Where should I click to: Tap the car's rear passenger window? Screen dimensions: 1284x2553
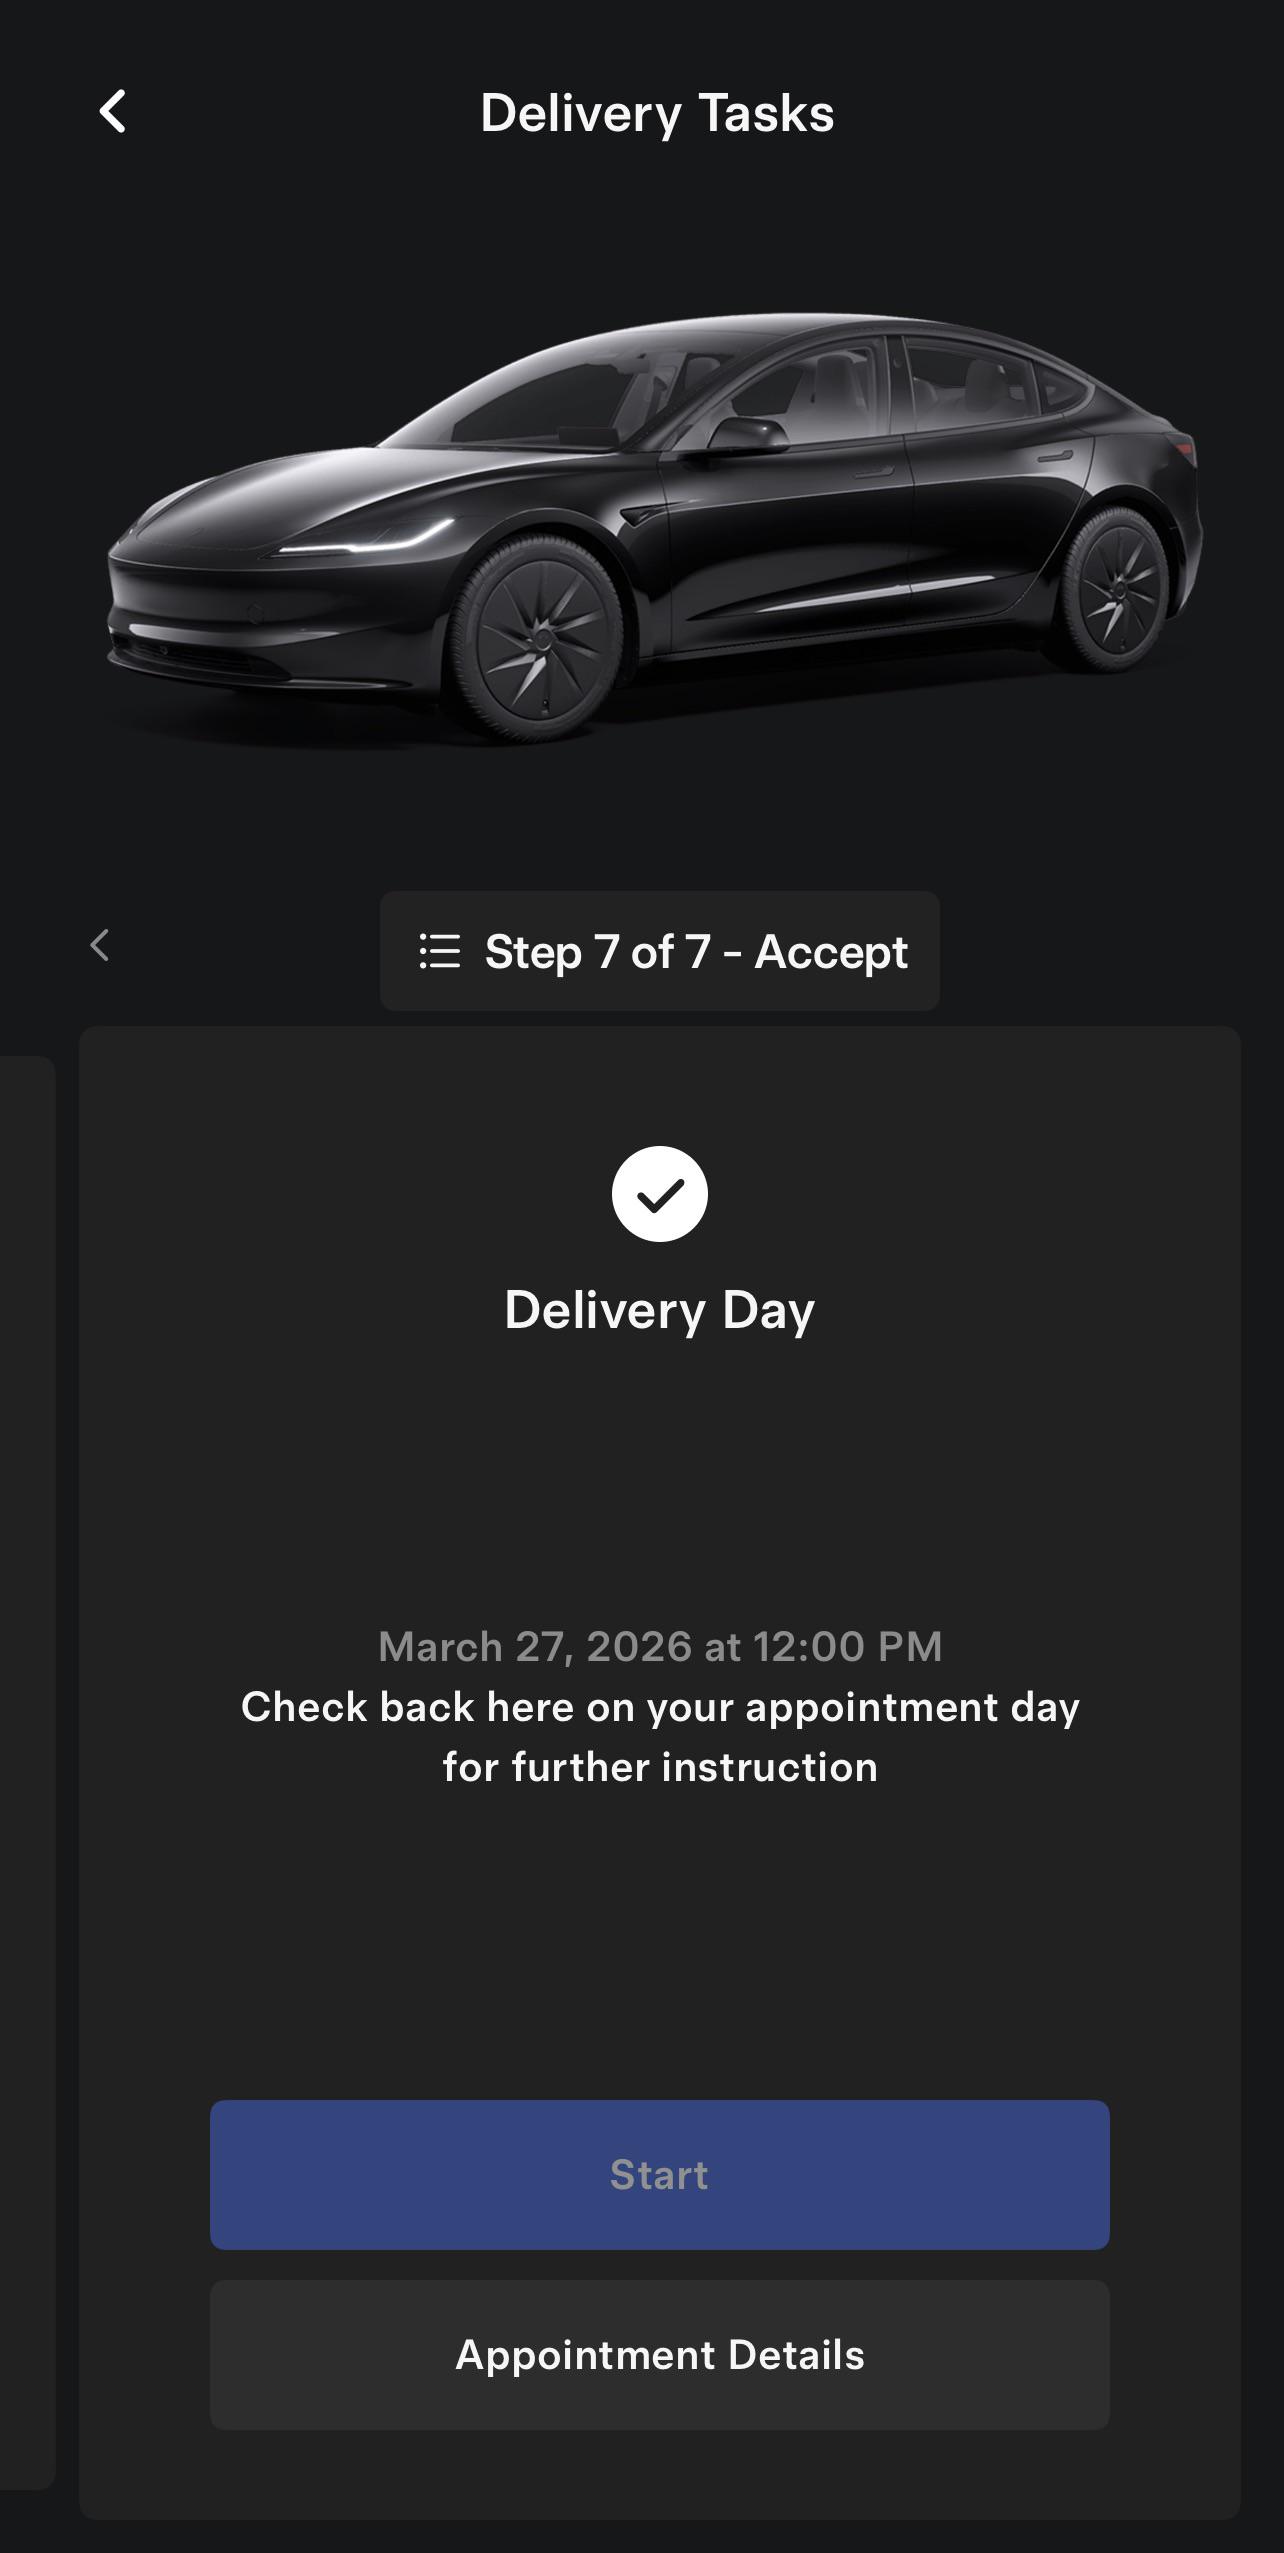click(x=965, y=383)
